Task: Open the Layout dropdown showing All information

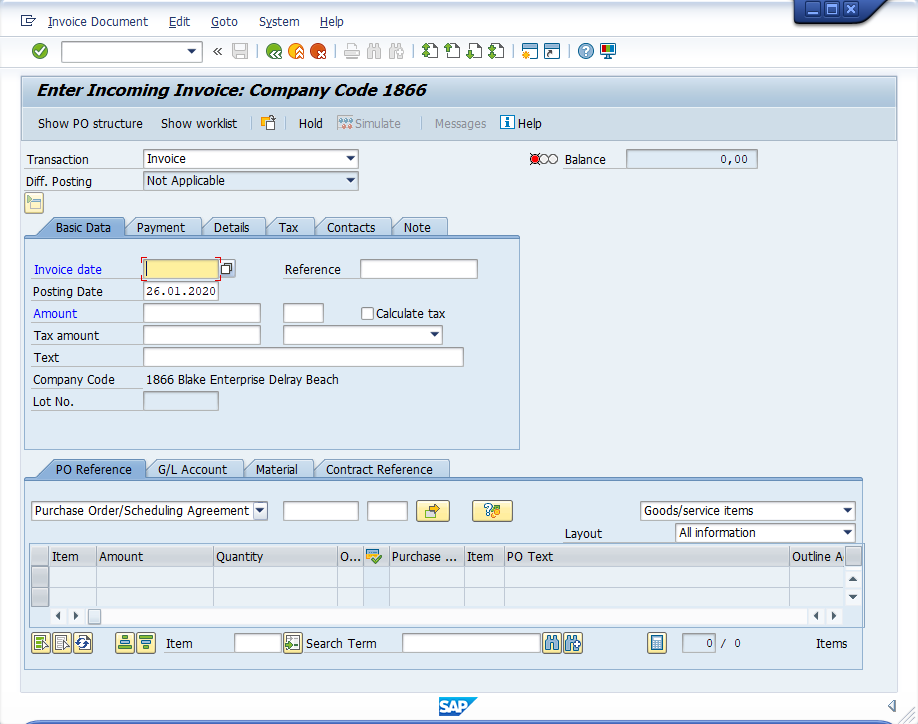Action: pyautogui.click(x=847, y=533)
